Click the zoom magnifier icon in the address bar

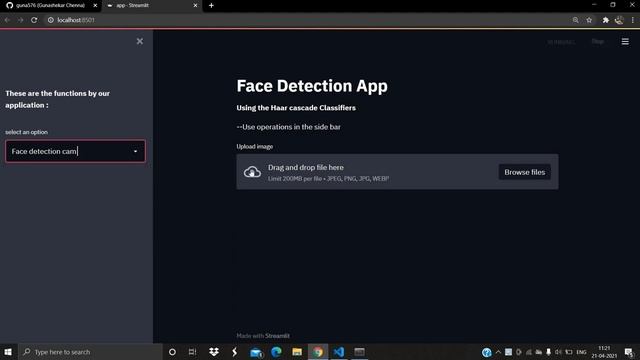click(x=576, y=20)
